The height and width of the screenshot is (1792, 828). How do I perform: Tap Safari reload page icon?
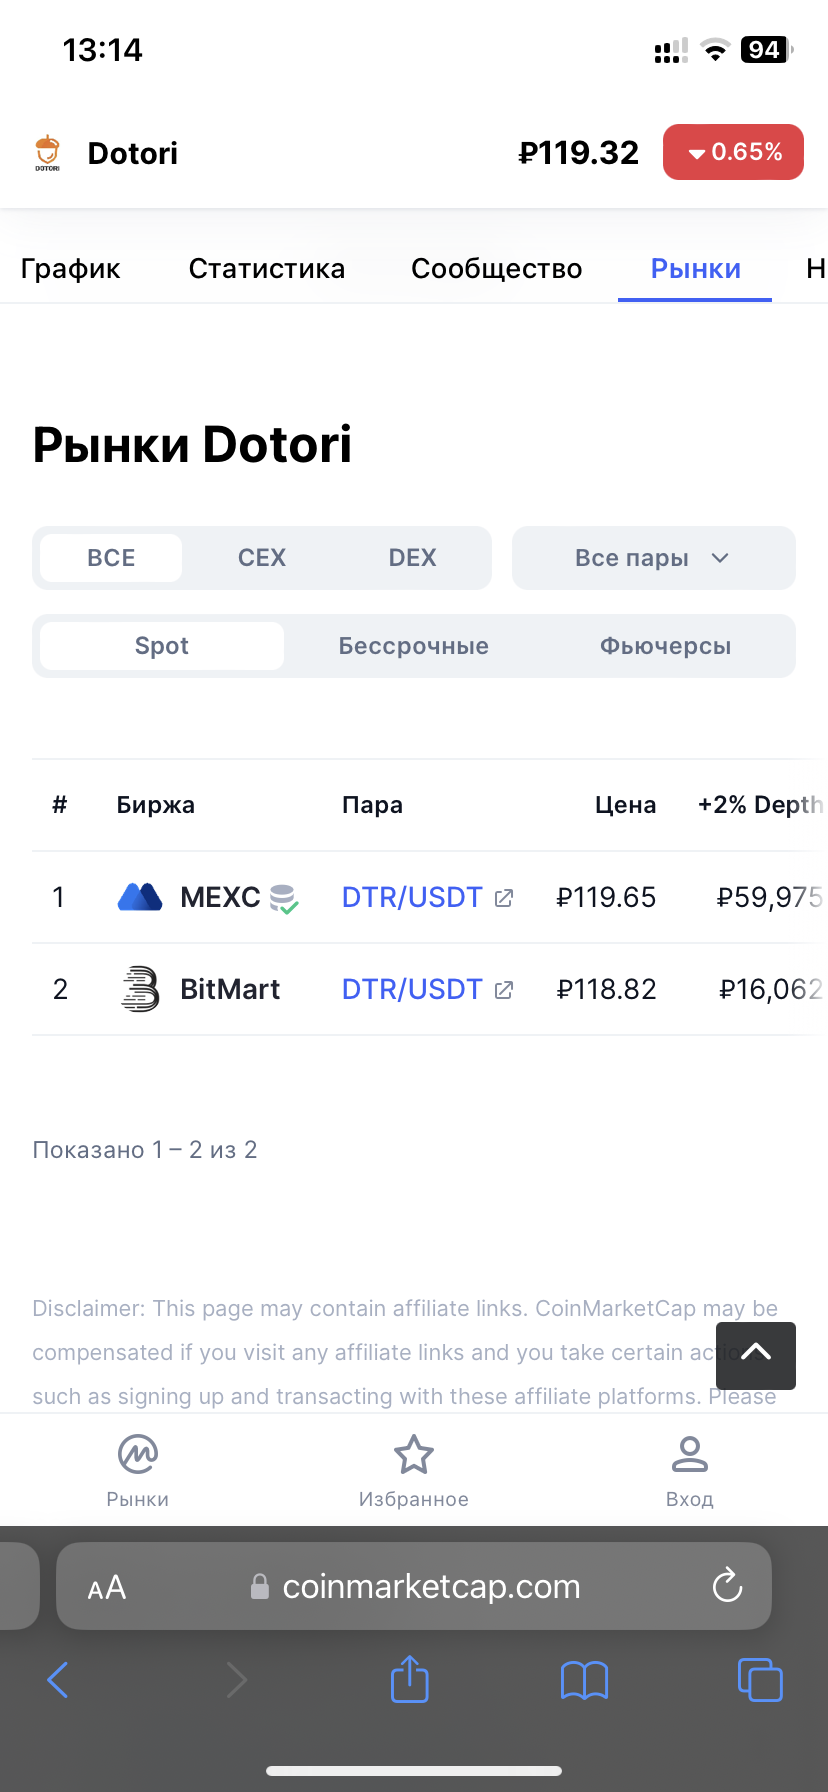click(x=727, y=1586)
